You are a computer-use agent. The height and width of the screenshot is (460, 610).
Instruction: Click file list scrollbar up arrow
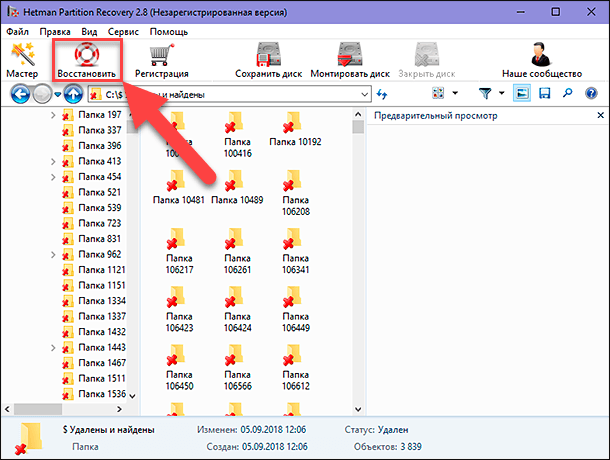pos(358,114)
